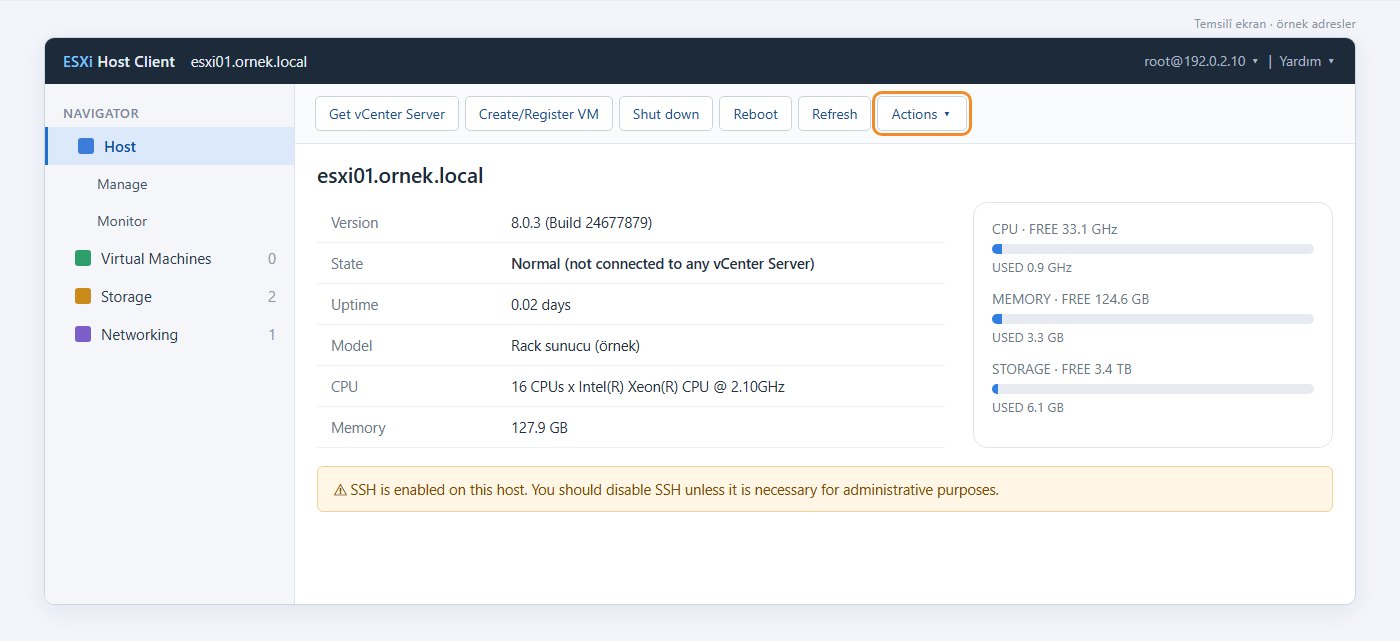Click the USED 0.9 GHz label
Image resolution: width=1400 pixels, height=641 pixels.
pos(1032,267)
